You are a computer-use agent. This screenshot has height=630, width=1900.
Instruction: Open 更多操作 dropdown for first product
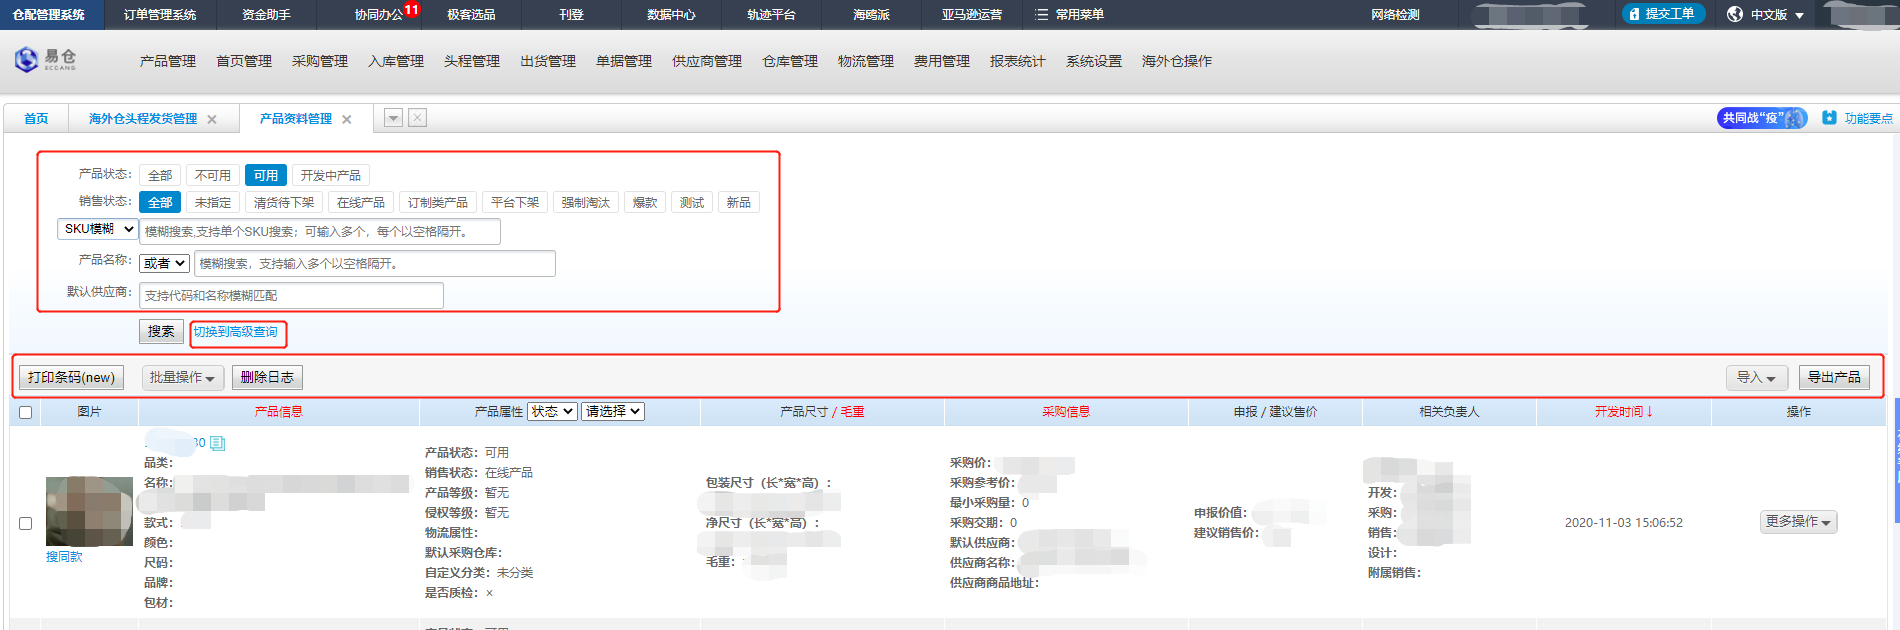(1798, 522)
